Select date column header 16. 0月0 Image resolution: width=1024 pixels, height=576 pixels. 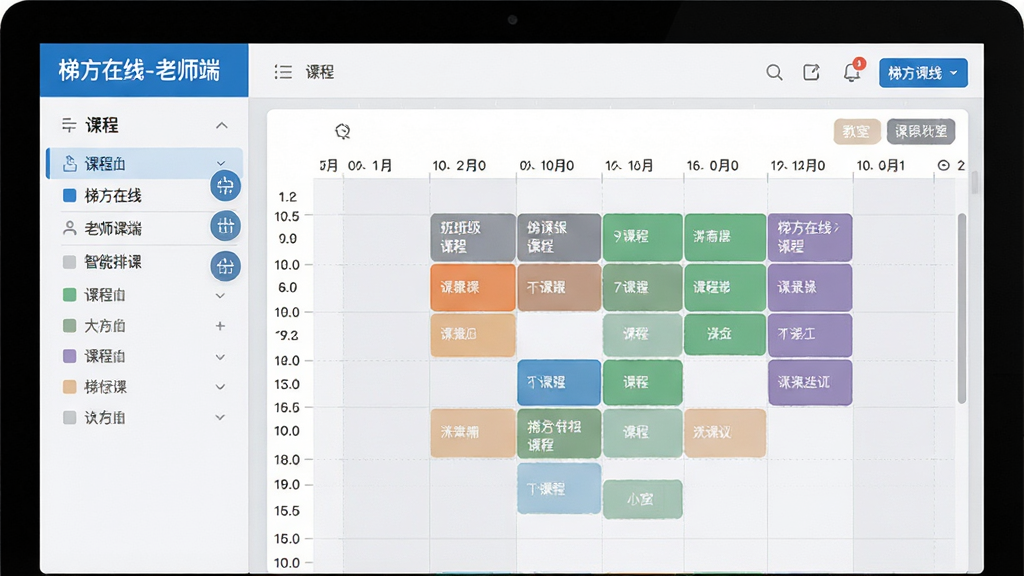(712, 166)
